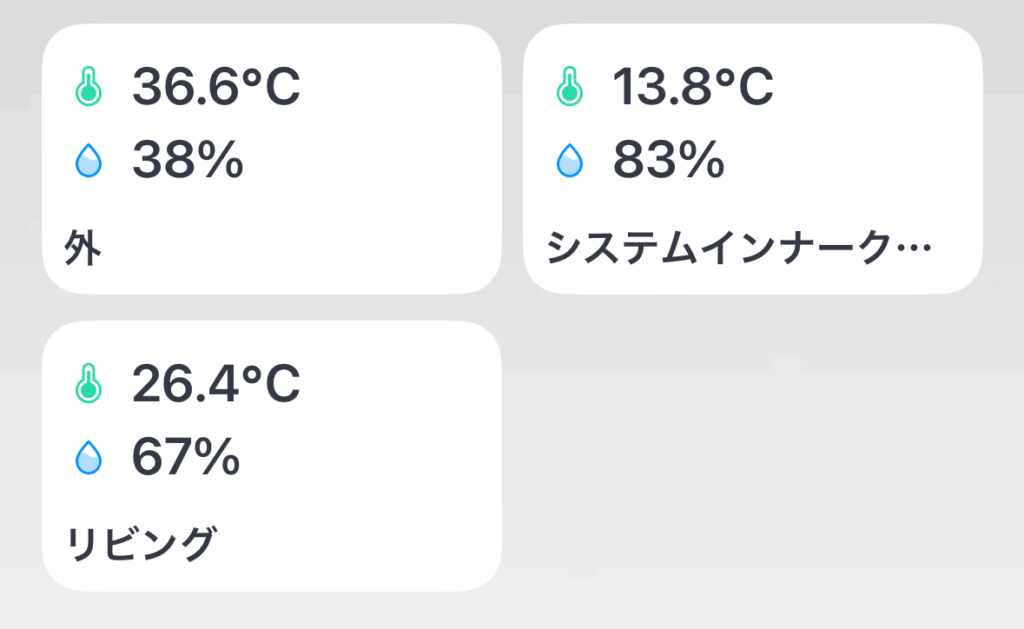Click the ellipsis at end of システムインナーク
1024x629 pixels.
click(x=914, y=249)
